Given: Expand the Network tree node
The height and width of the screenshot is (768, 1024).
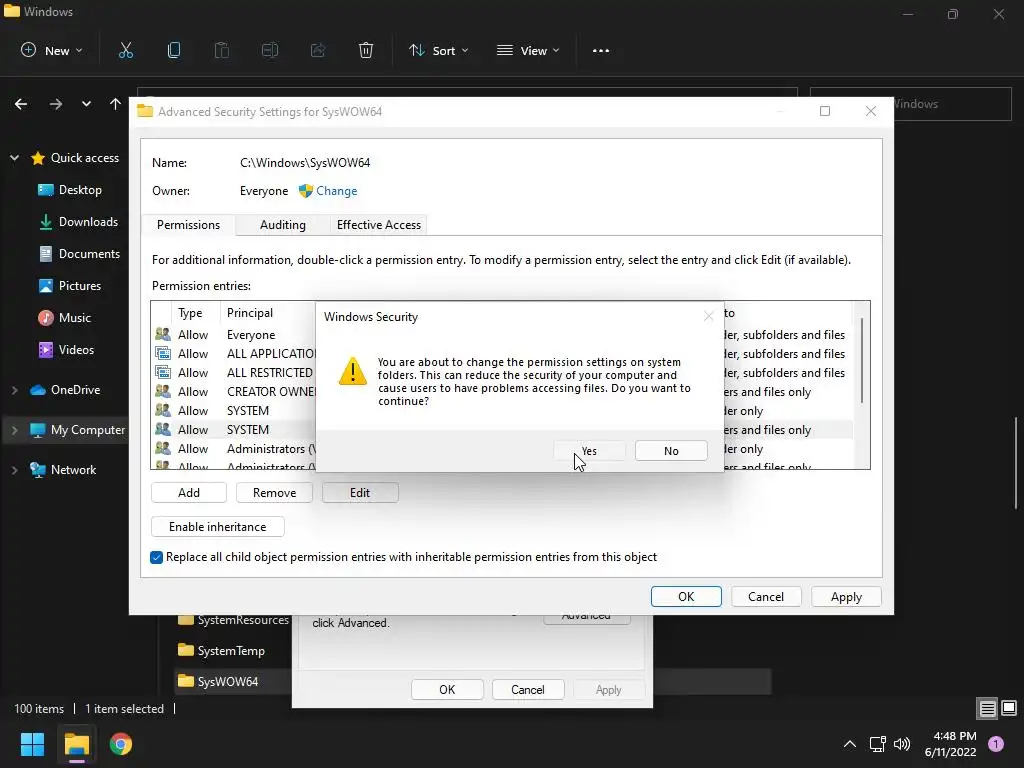Looking at the screenshot, I should pyautogui.click(x=14, y=470).
